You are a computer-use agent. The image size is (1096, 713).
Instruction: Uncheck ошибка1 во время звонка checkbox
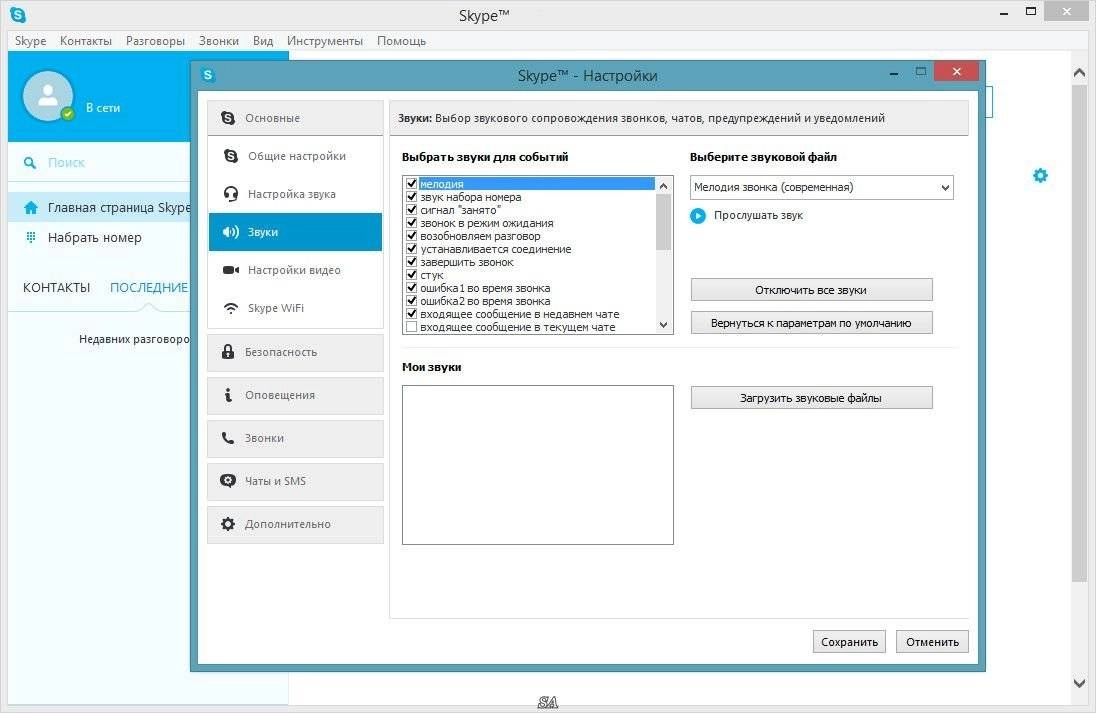[x=412, y=288]
